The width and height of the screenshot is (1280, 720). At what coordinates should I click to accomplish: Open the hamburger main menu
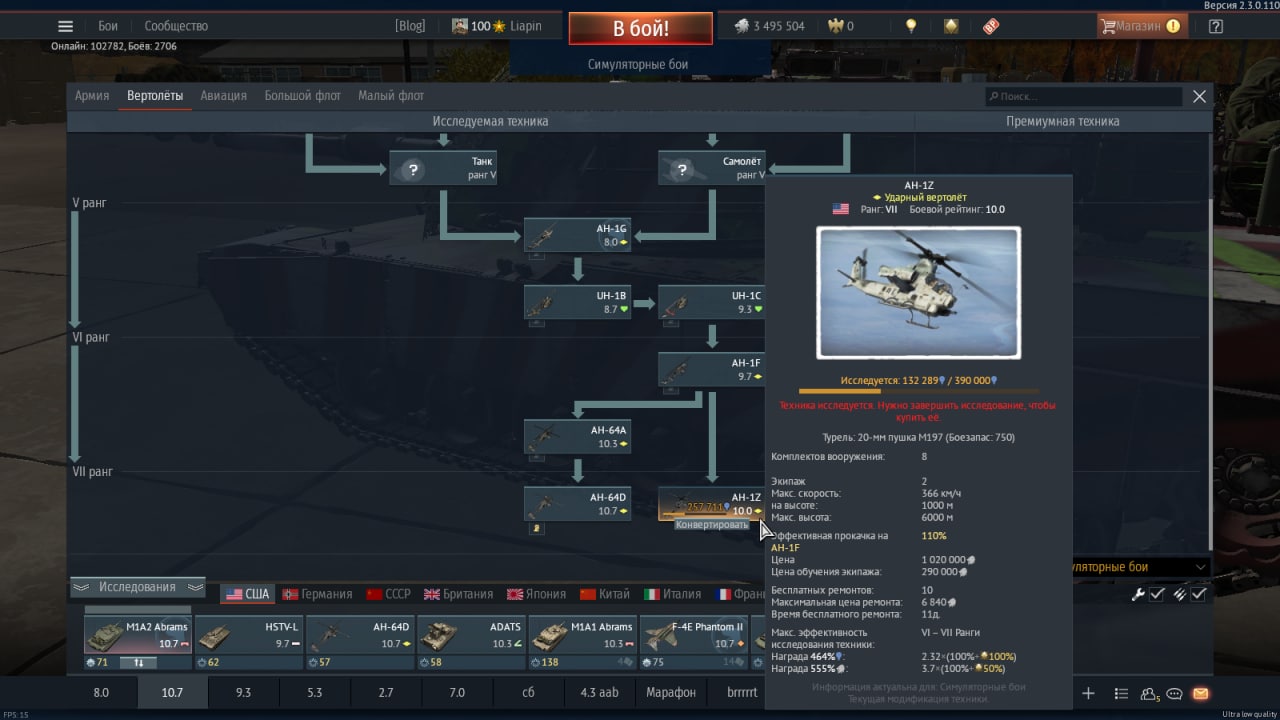(x=66, y=26)
